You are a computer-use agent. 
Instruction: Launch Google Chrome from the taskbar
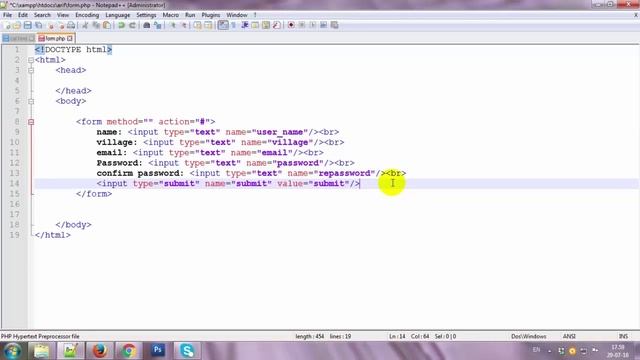click(128, 351)
